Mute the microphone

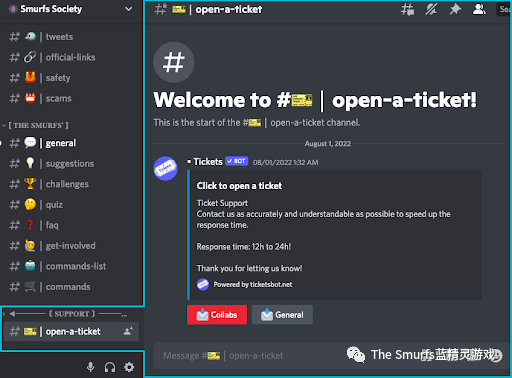[90, 367]
